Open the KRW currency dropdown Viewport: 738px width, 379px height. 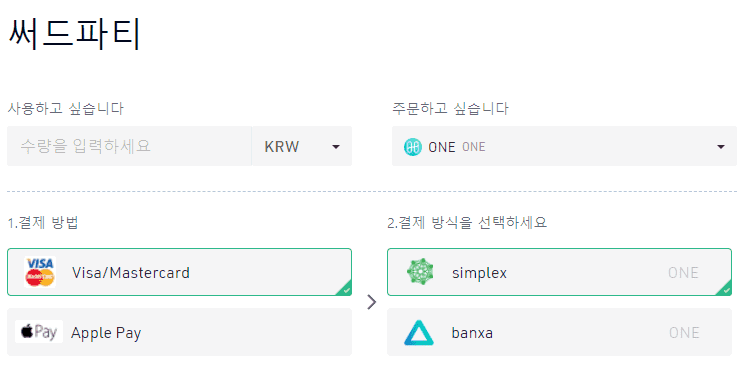coord(302,146)
